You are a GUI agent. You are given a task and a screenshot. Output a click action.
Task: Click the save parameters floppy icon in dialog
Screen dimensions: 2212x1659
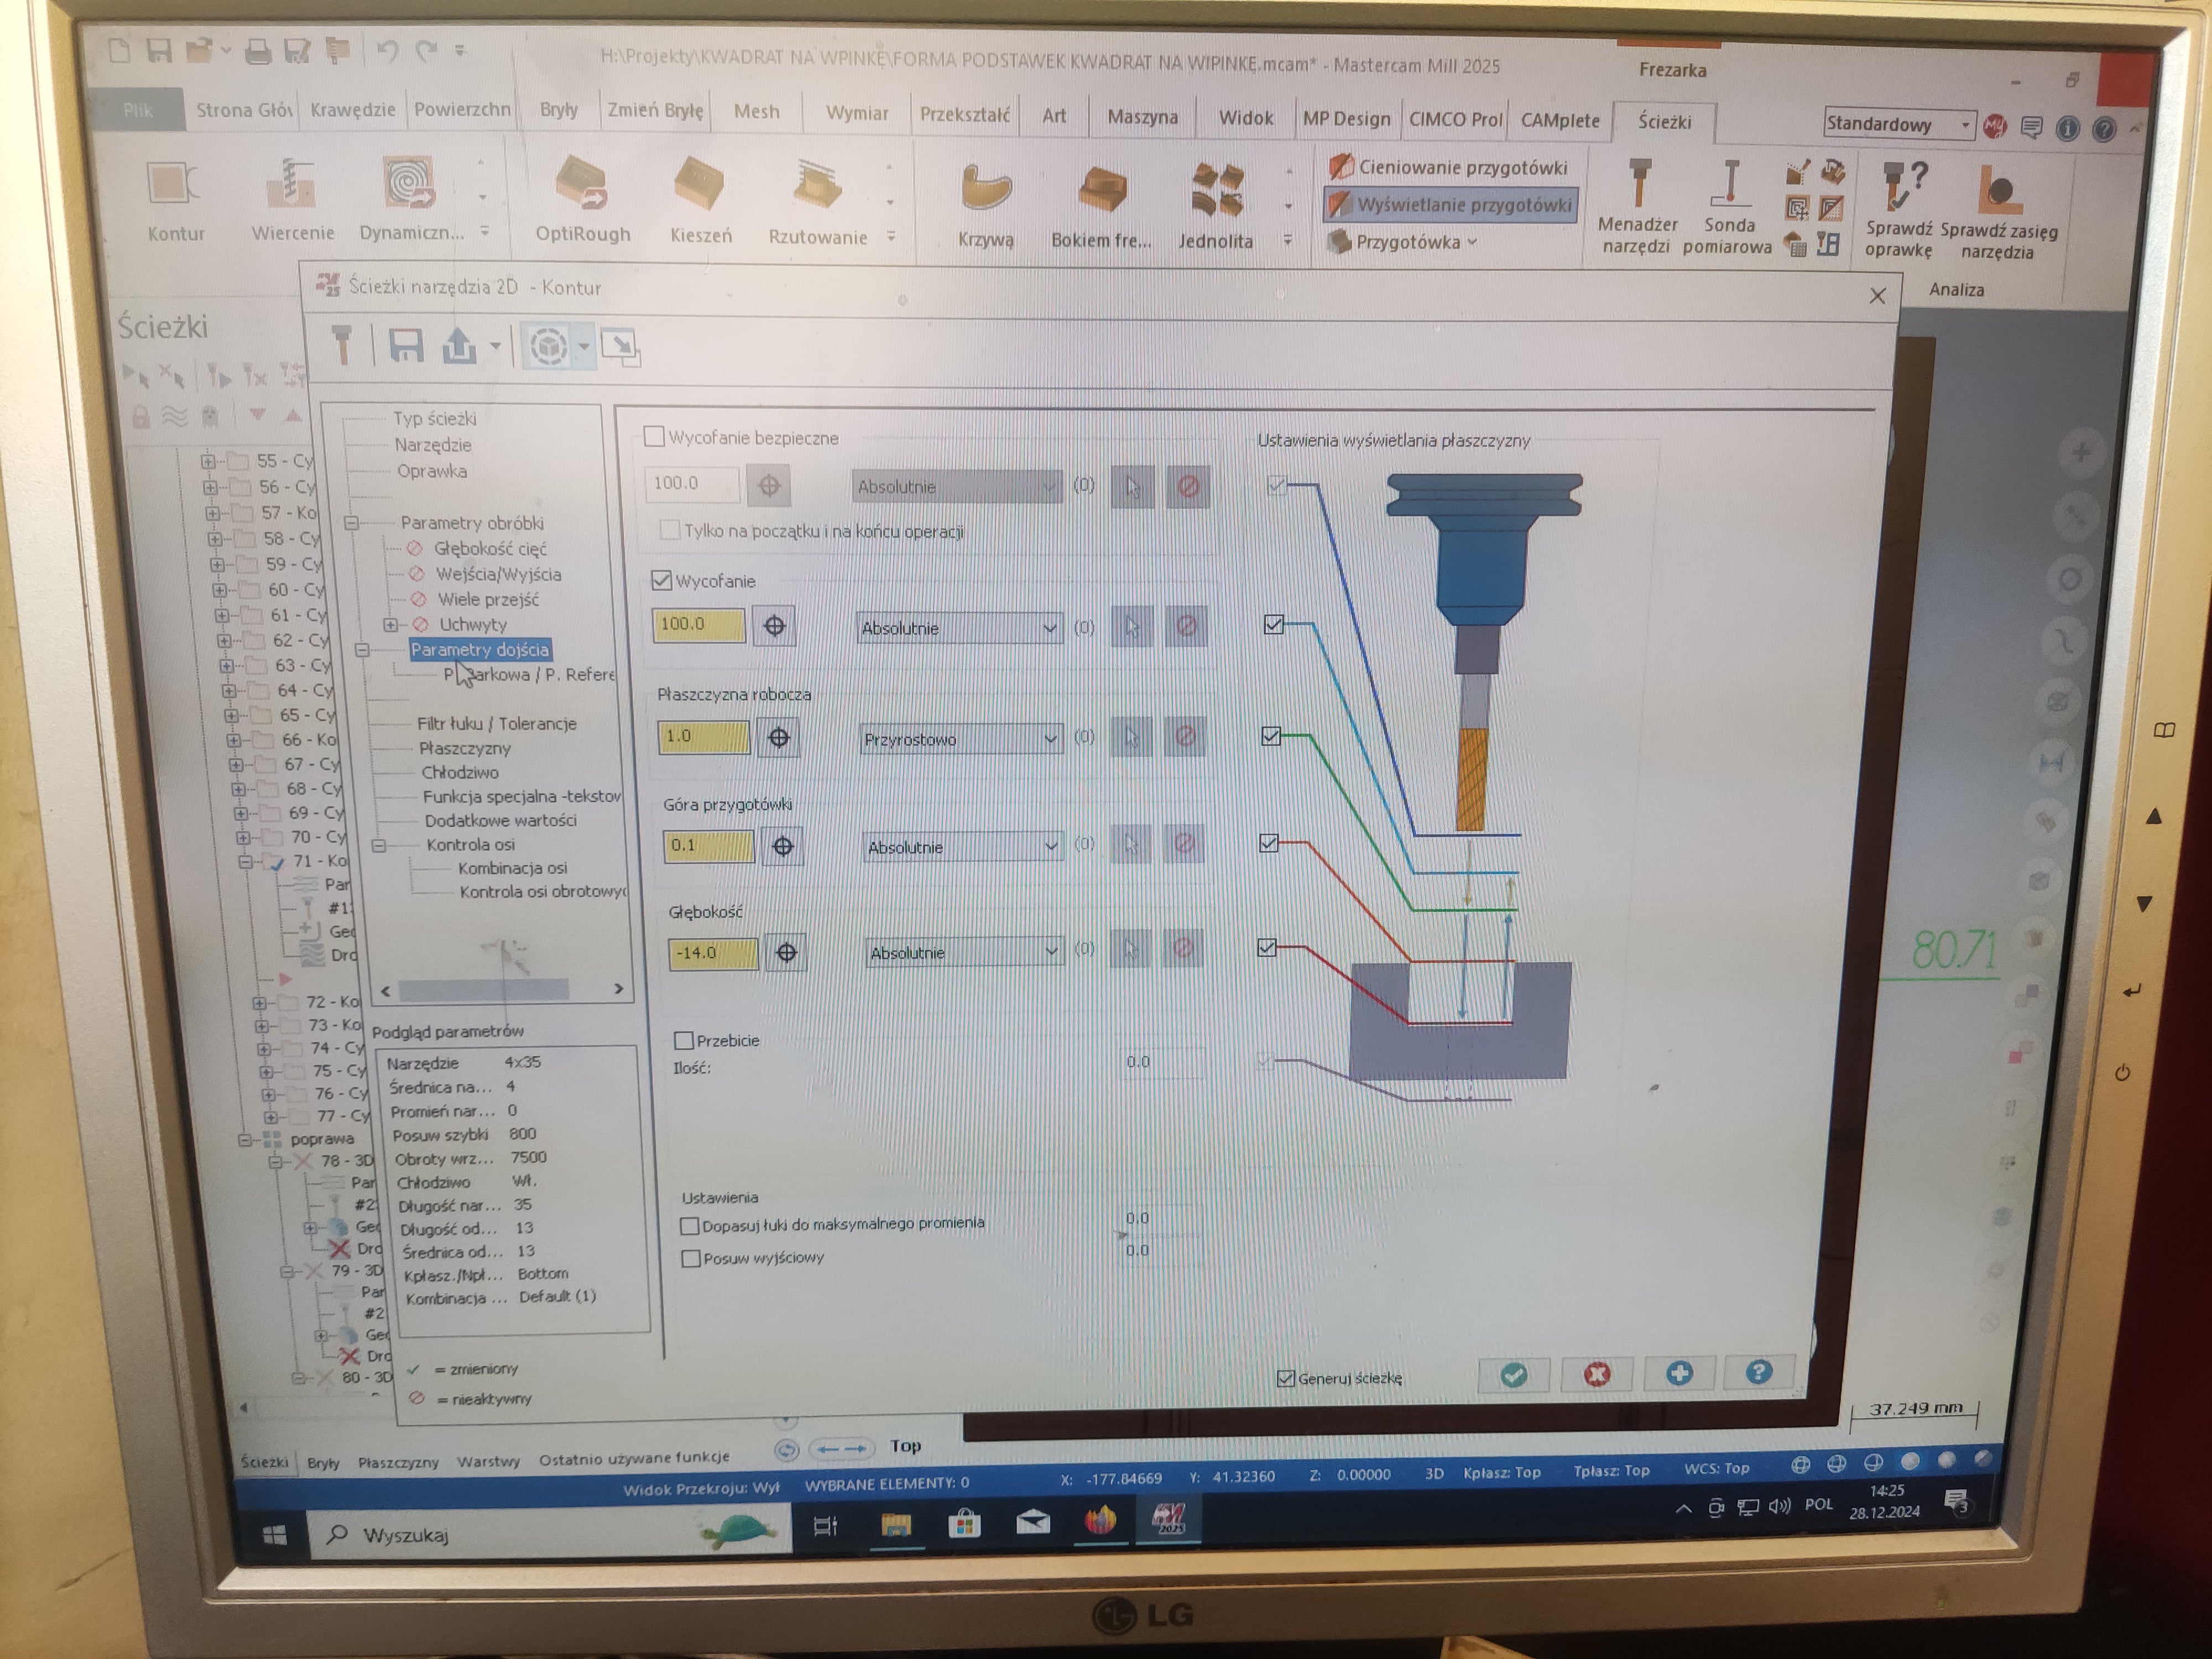[x=406, y=346]
